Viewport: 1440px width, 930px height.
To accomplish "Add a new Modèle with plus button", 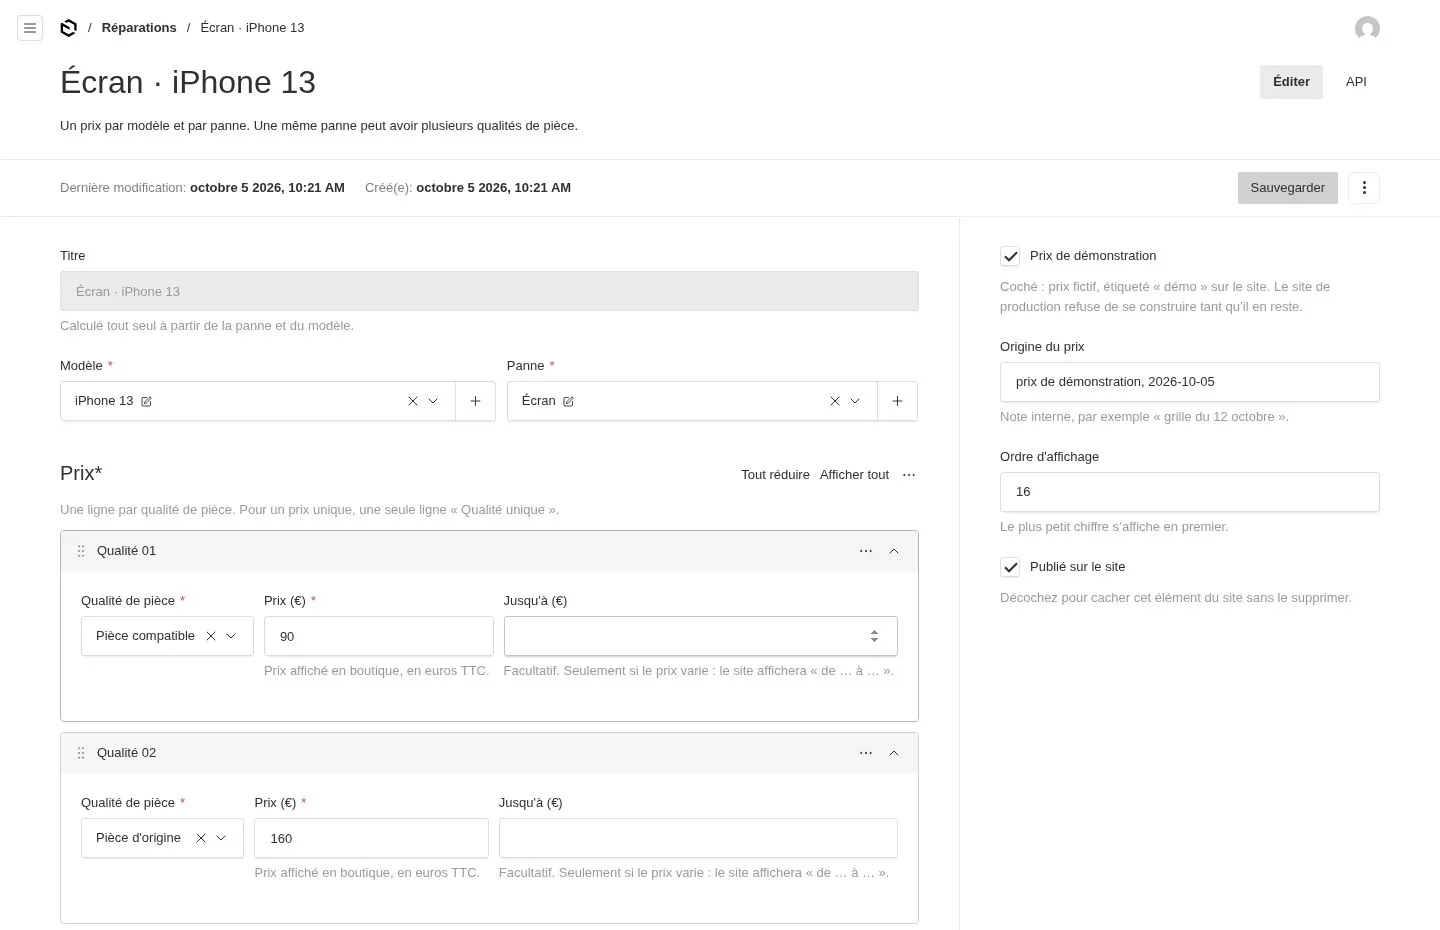I will (475, 401).
